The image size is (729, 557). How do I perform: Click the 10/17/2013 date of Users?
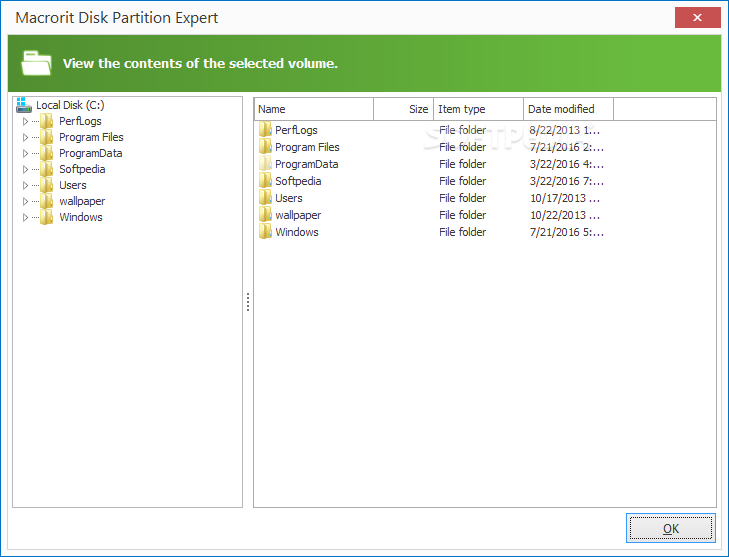pos(565,198)
